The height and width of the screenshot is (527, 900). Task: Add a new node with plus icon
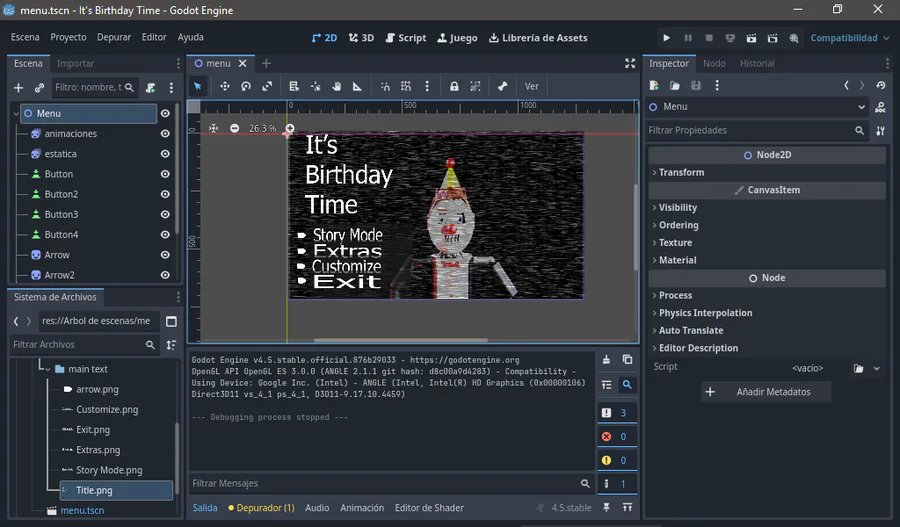tap(18, 87)
